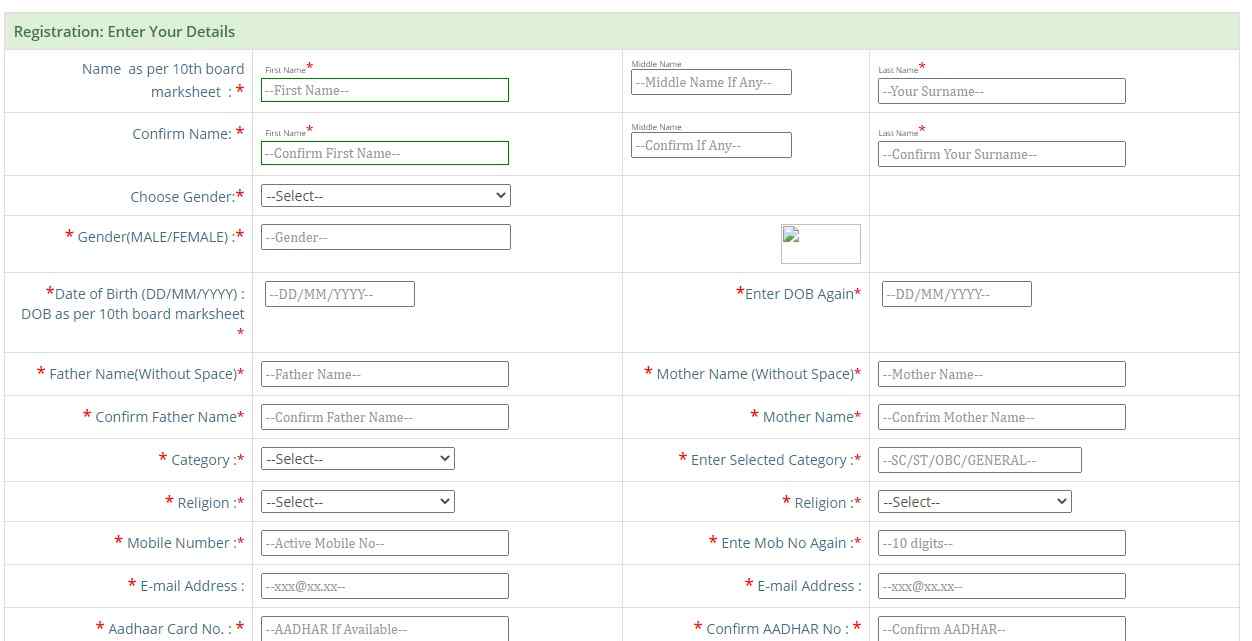1252x641 pixels.
Task: Click the Mother Name input field
Action: pyautogui.click(x=1001, y=374)
